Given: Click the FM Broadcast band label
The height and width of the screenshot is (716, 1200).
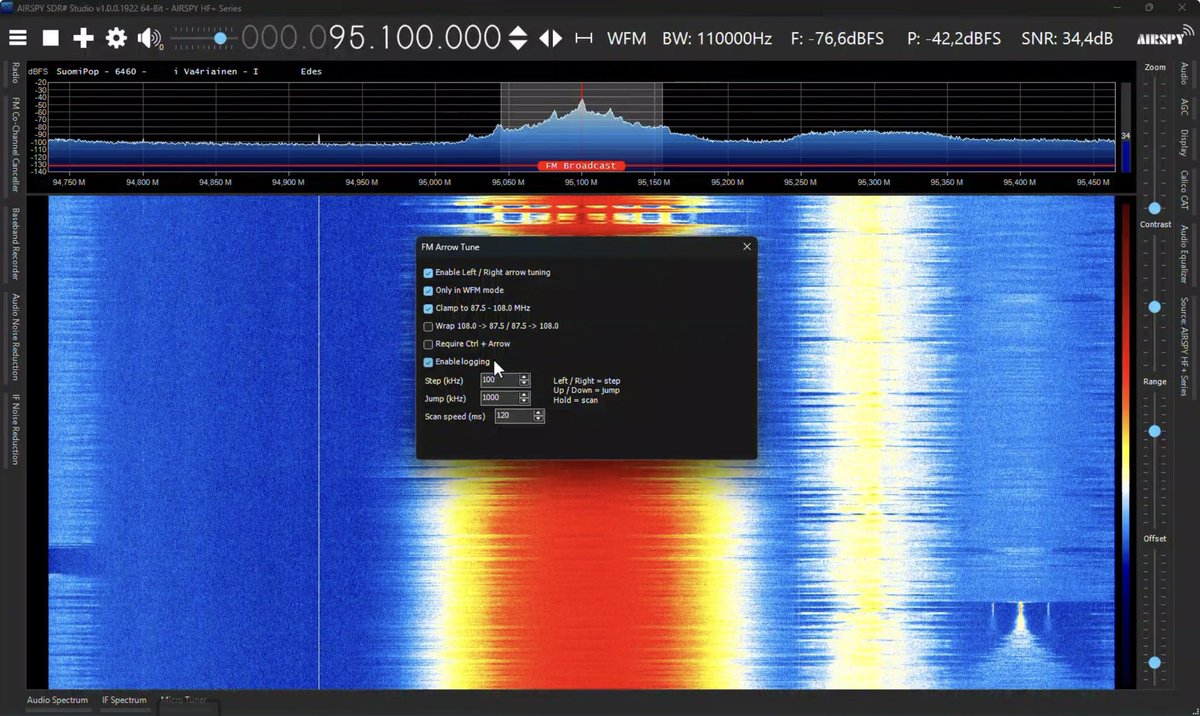Looking at the screenshot, I should tap(582, 165).
